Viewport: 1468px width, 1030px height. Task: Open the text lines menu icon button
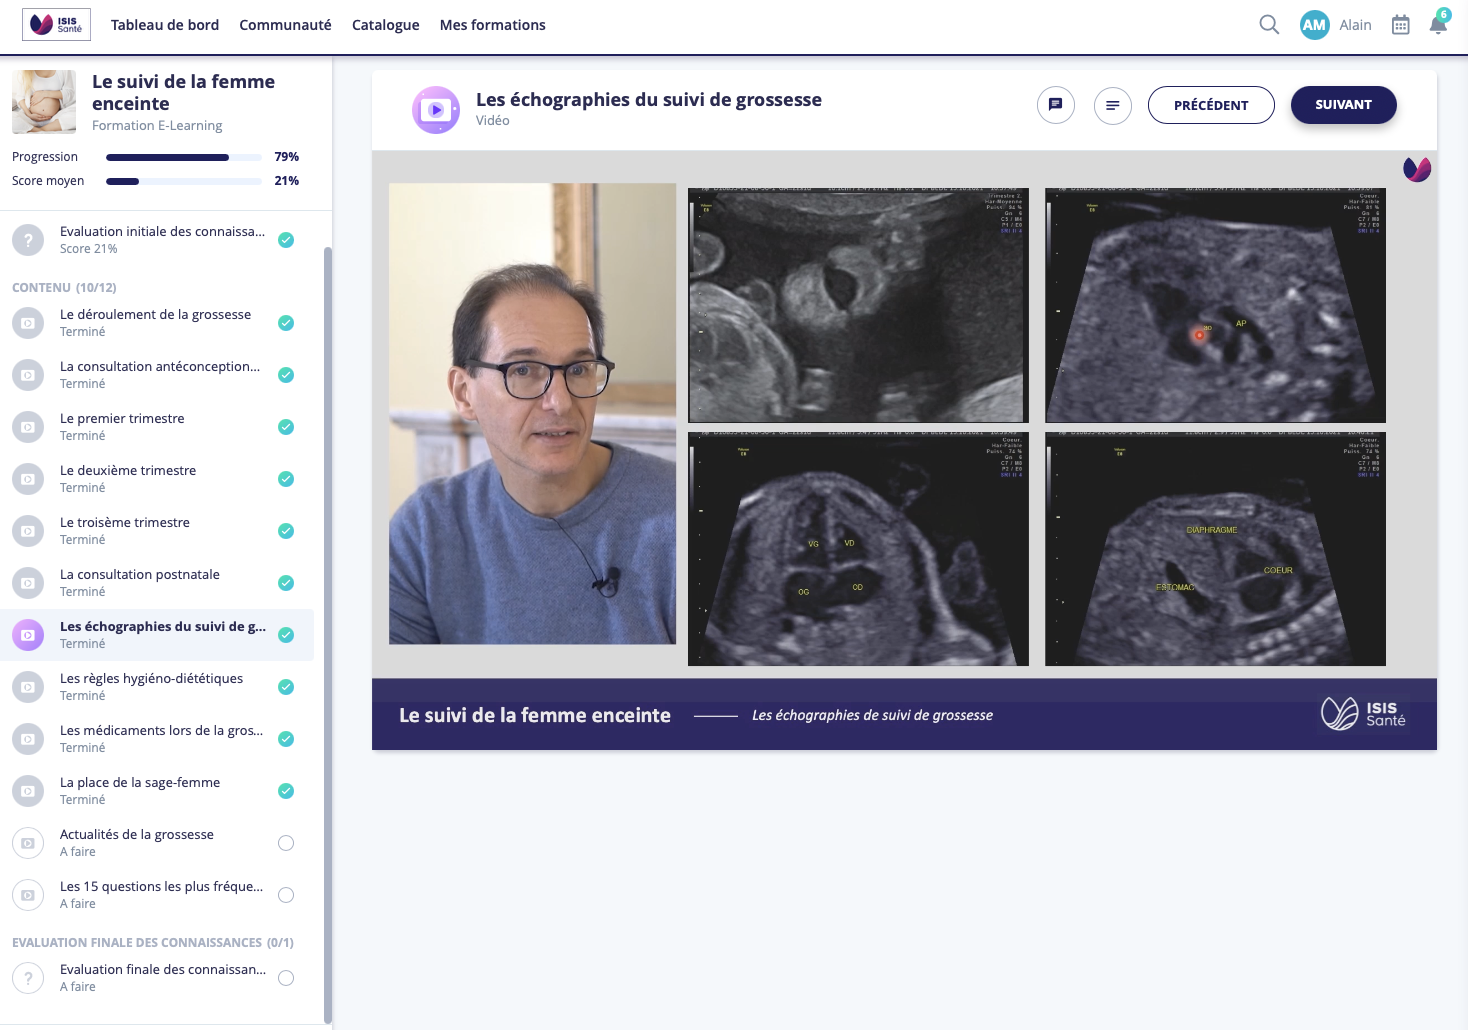click(1112, 105)
